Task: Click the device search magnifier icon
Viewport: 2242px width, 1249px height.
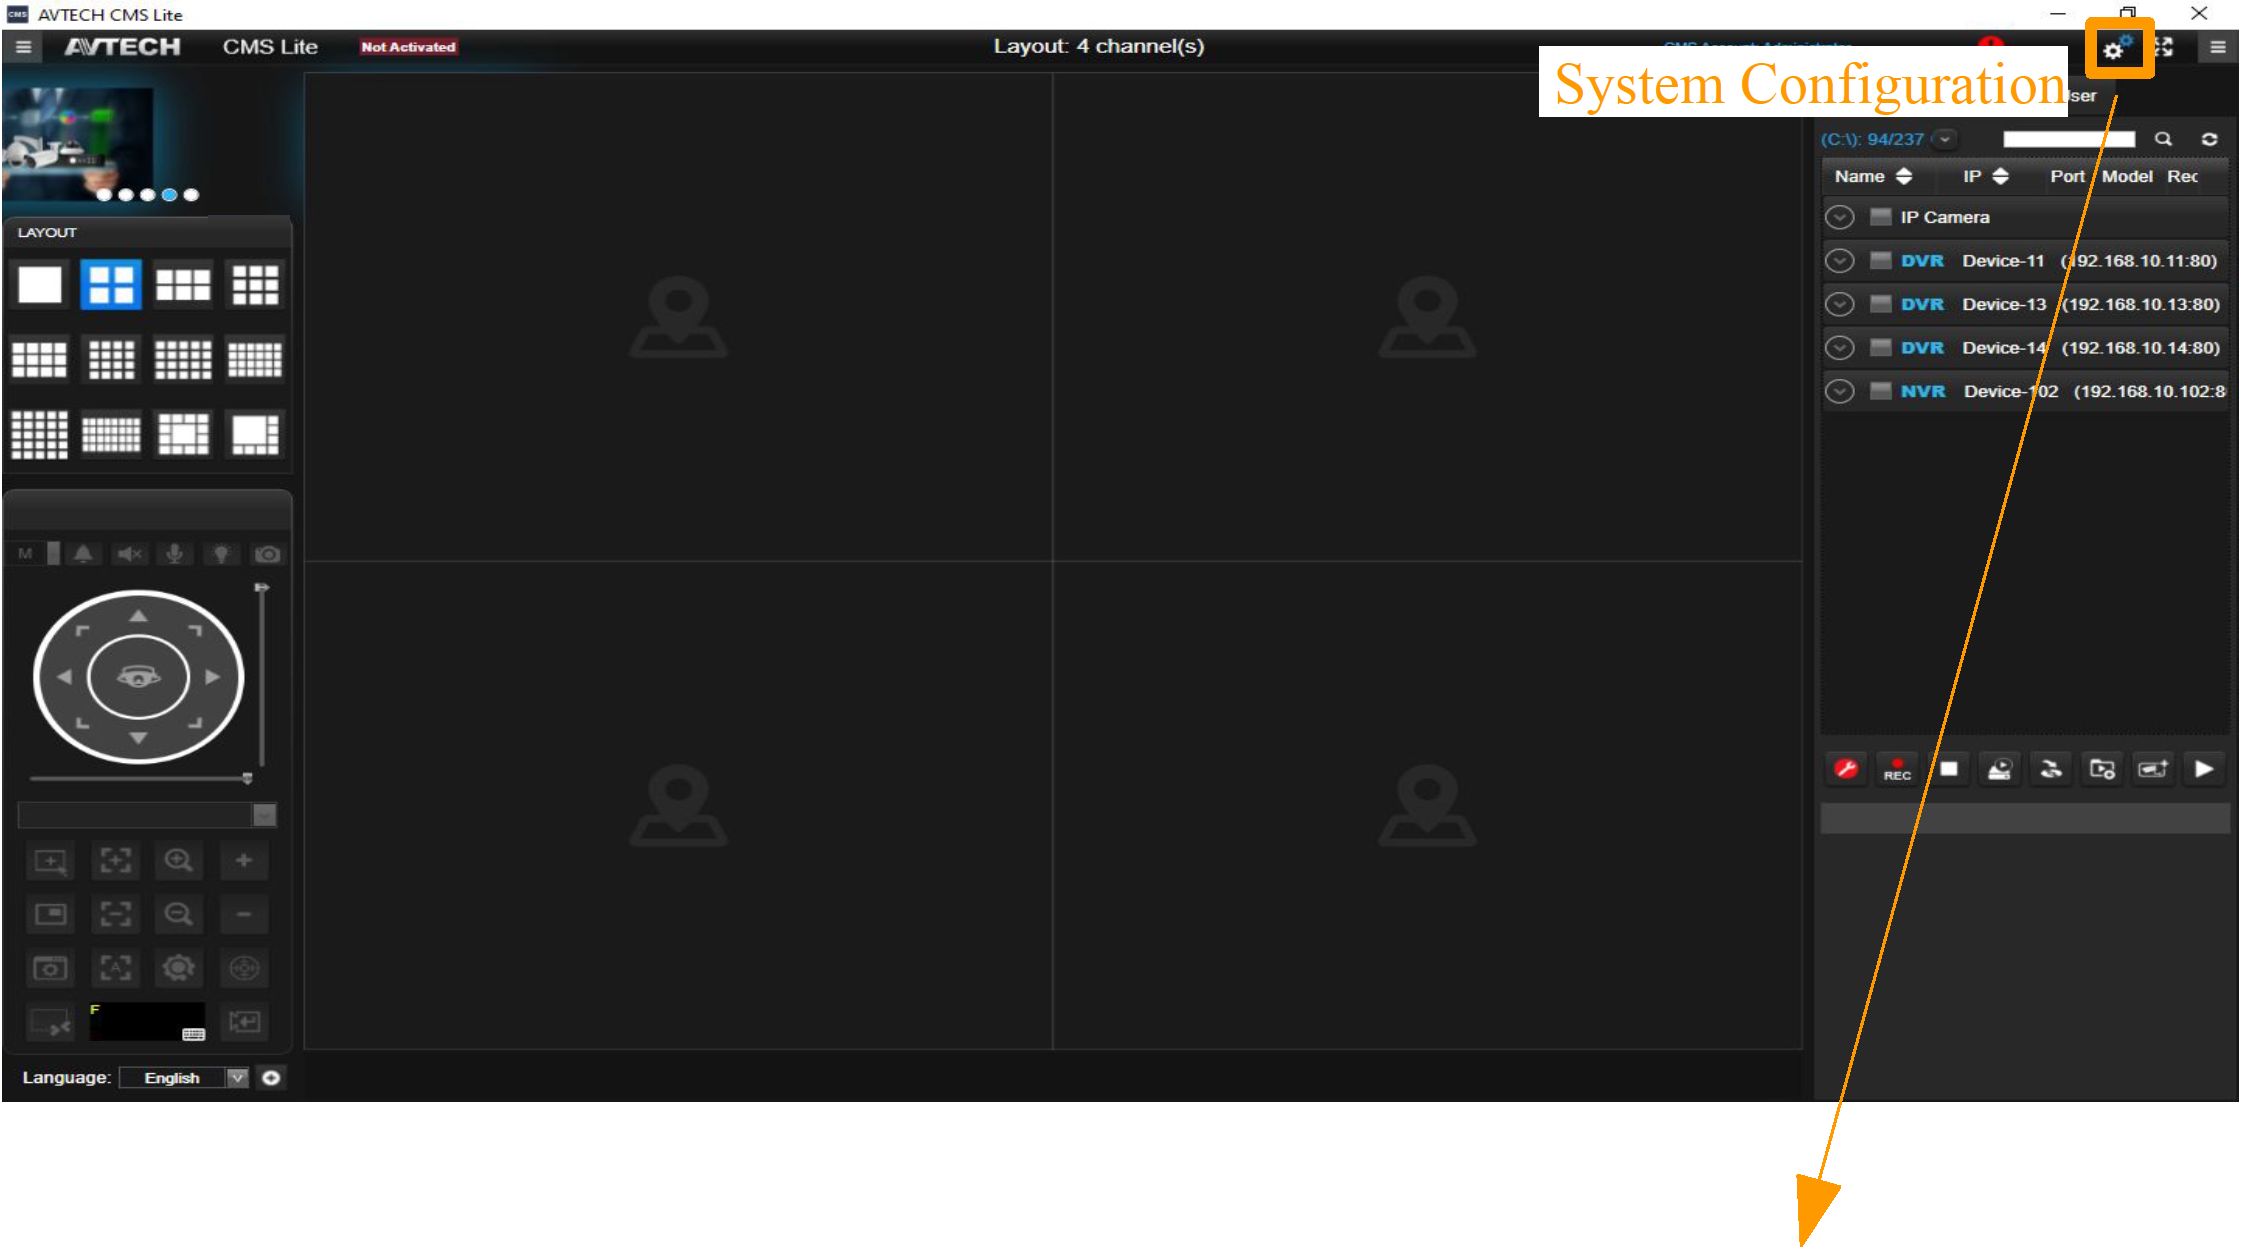Action: (2163, 139)
